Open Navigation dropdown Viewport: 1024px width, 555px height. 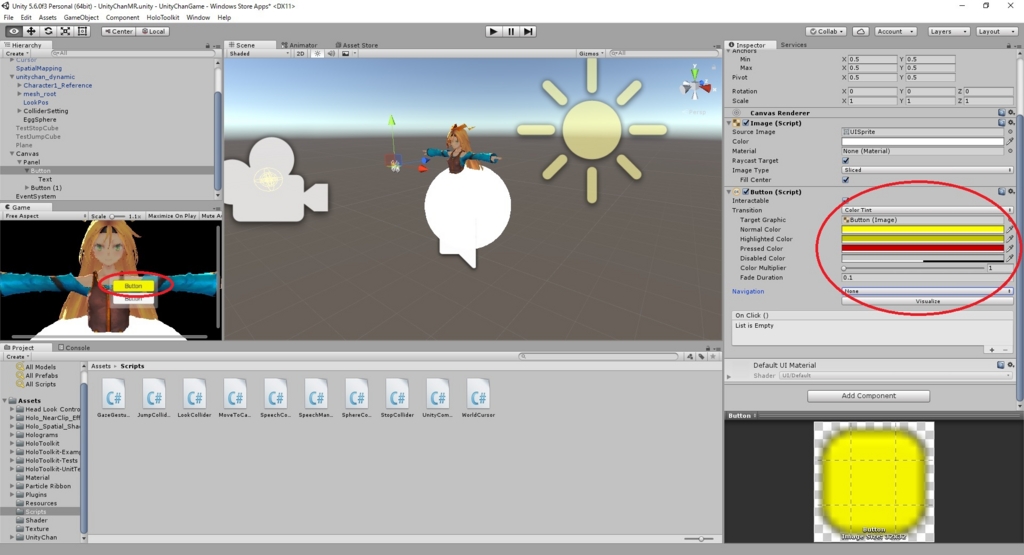[x=927, y=291]
